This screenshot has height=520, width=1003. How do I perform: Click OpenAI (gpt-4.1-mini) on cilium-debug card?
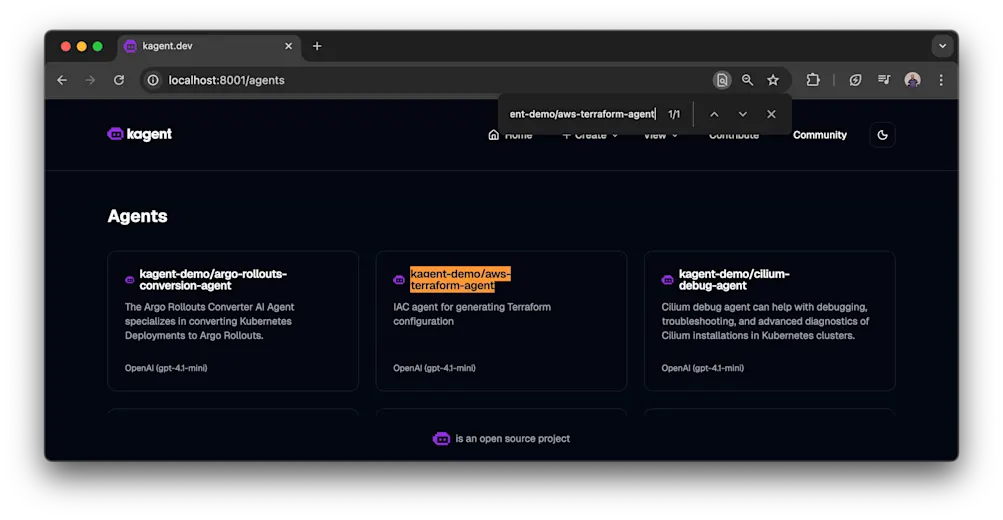coord(702,368)
